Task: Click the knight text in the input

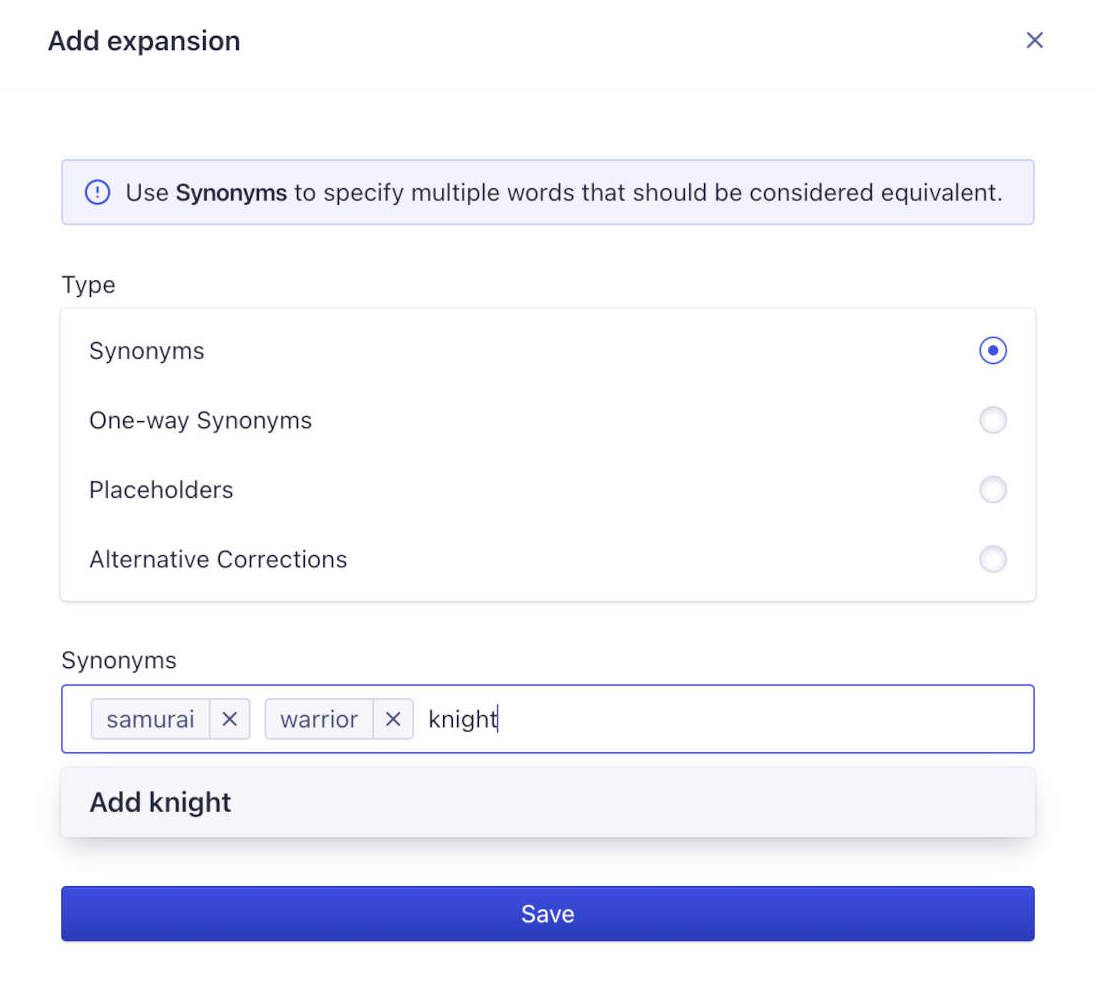Action: (461, 719)
